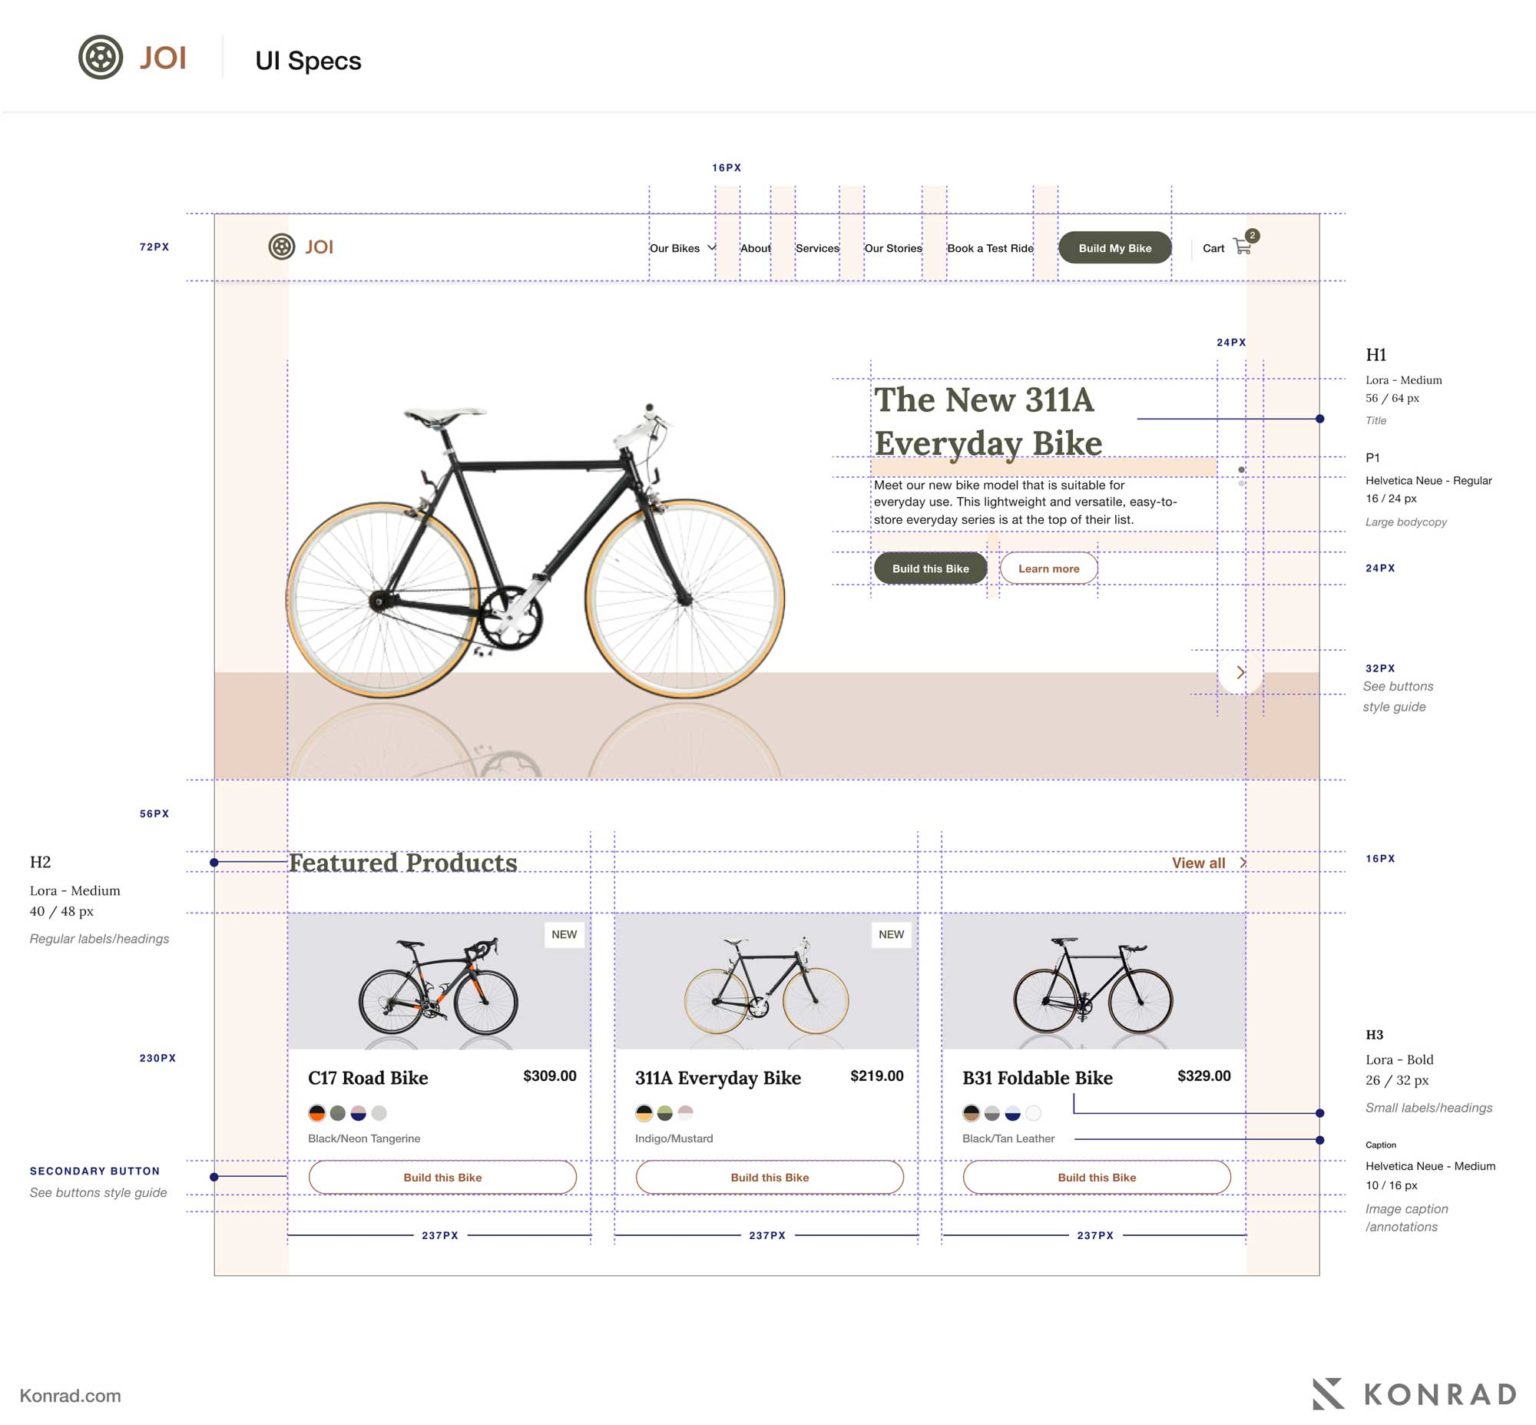Click the cart quantity badge showing 2
Viewport: 1536px width, 1425px height.
coord(1251,236)
